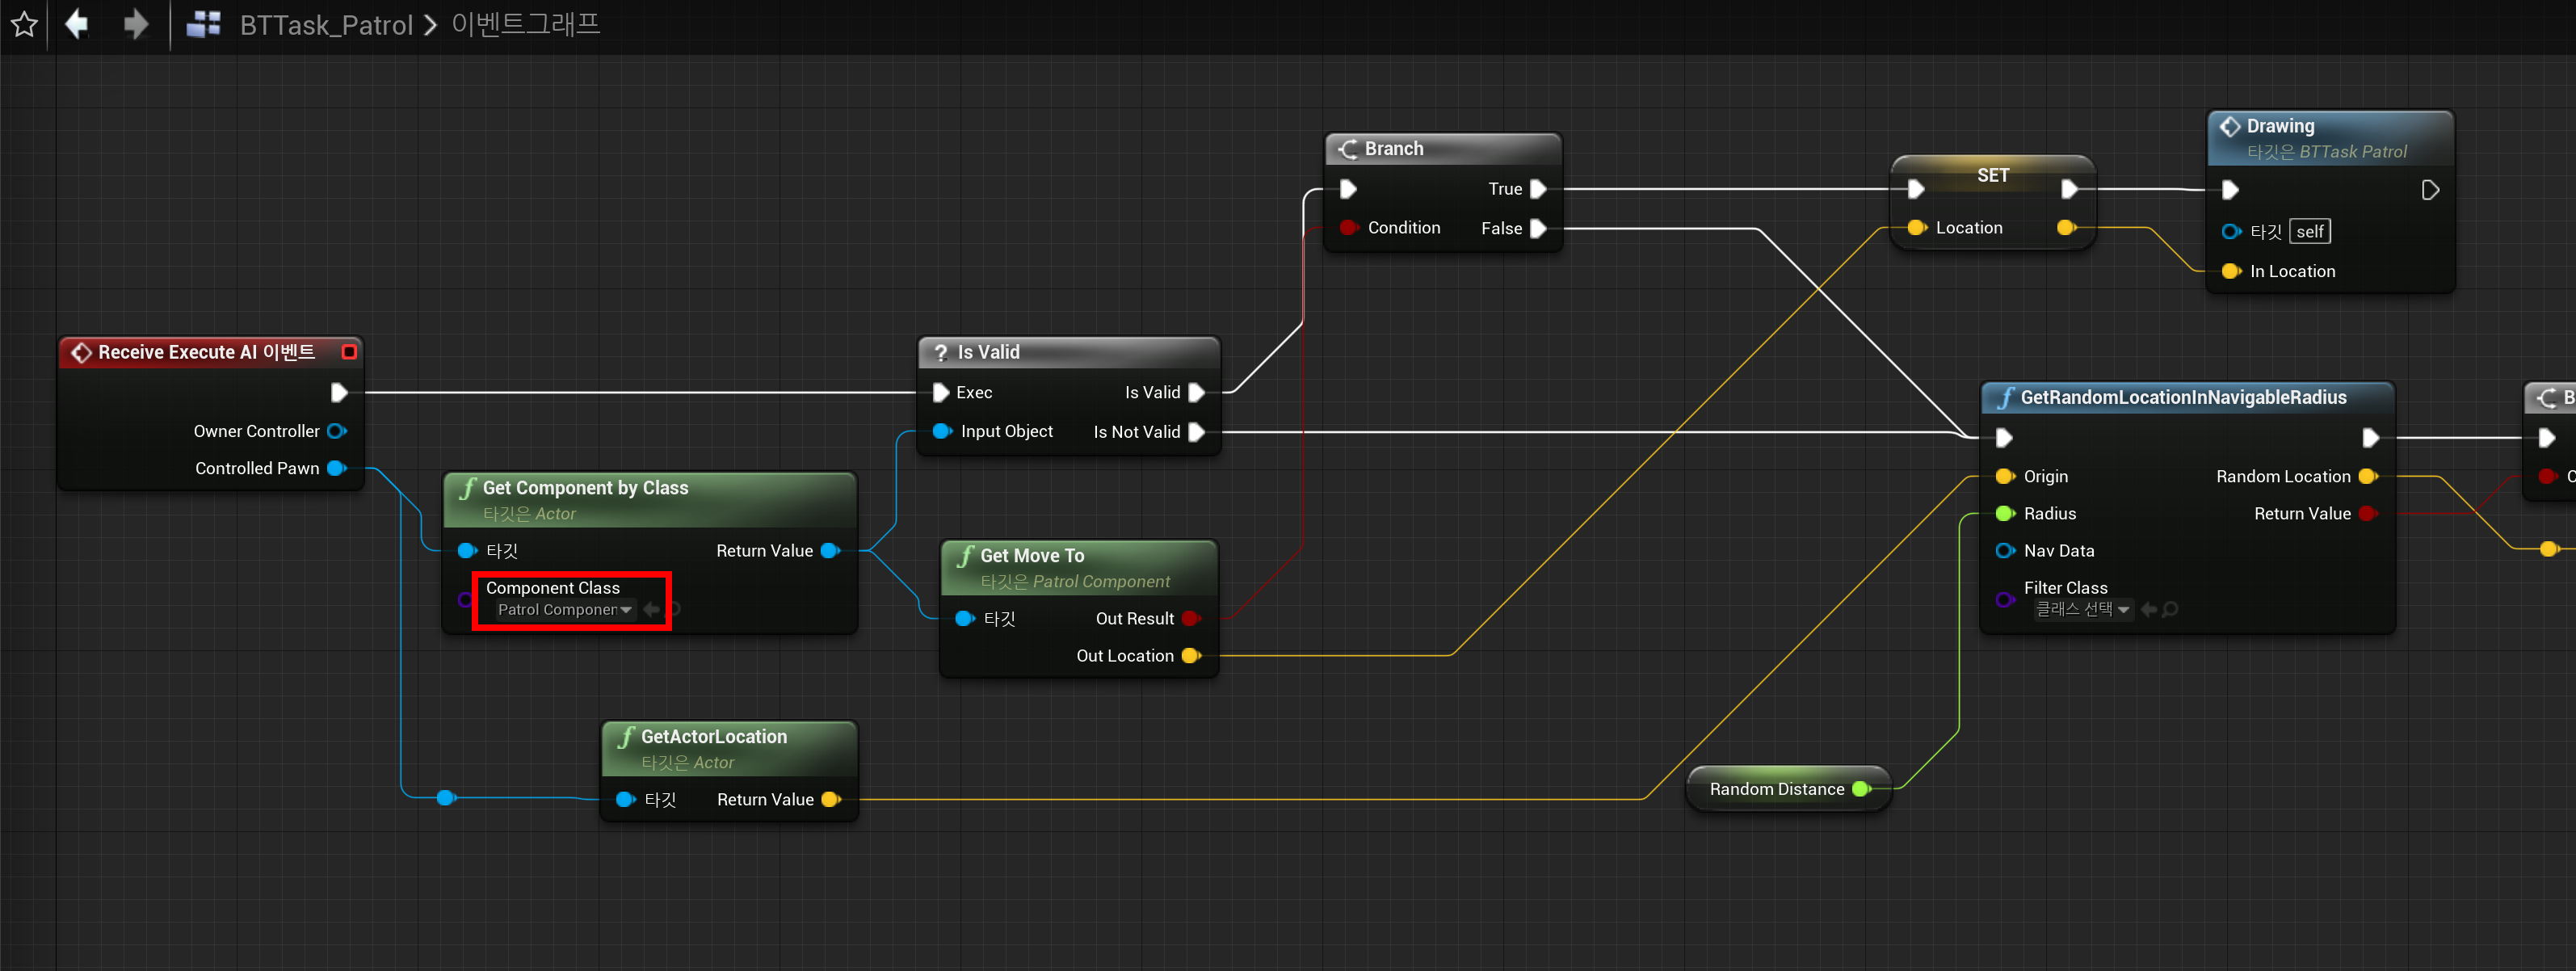Click Is Not Valid exec pin
The width and height of the screenshot is (2576, 971).
[1196, 432]
